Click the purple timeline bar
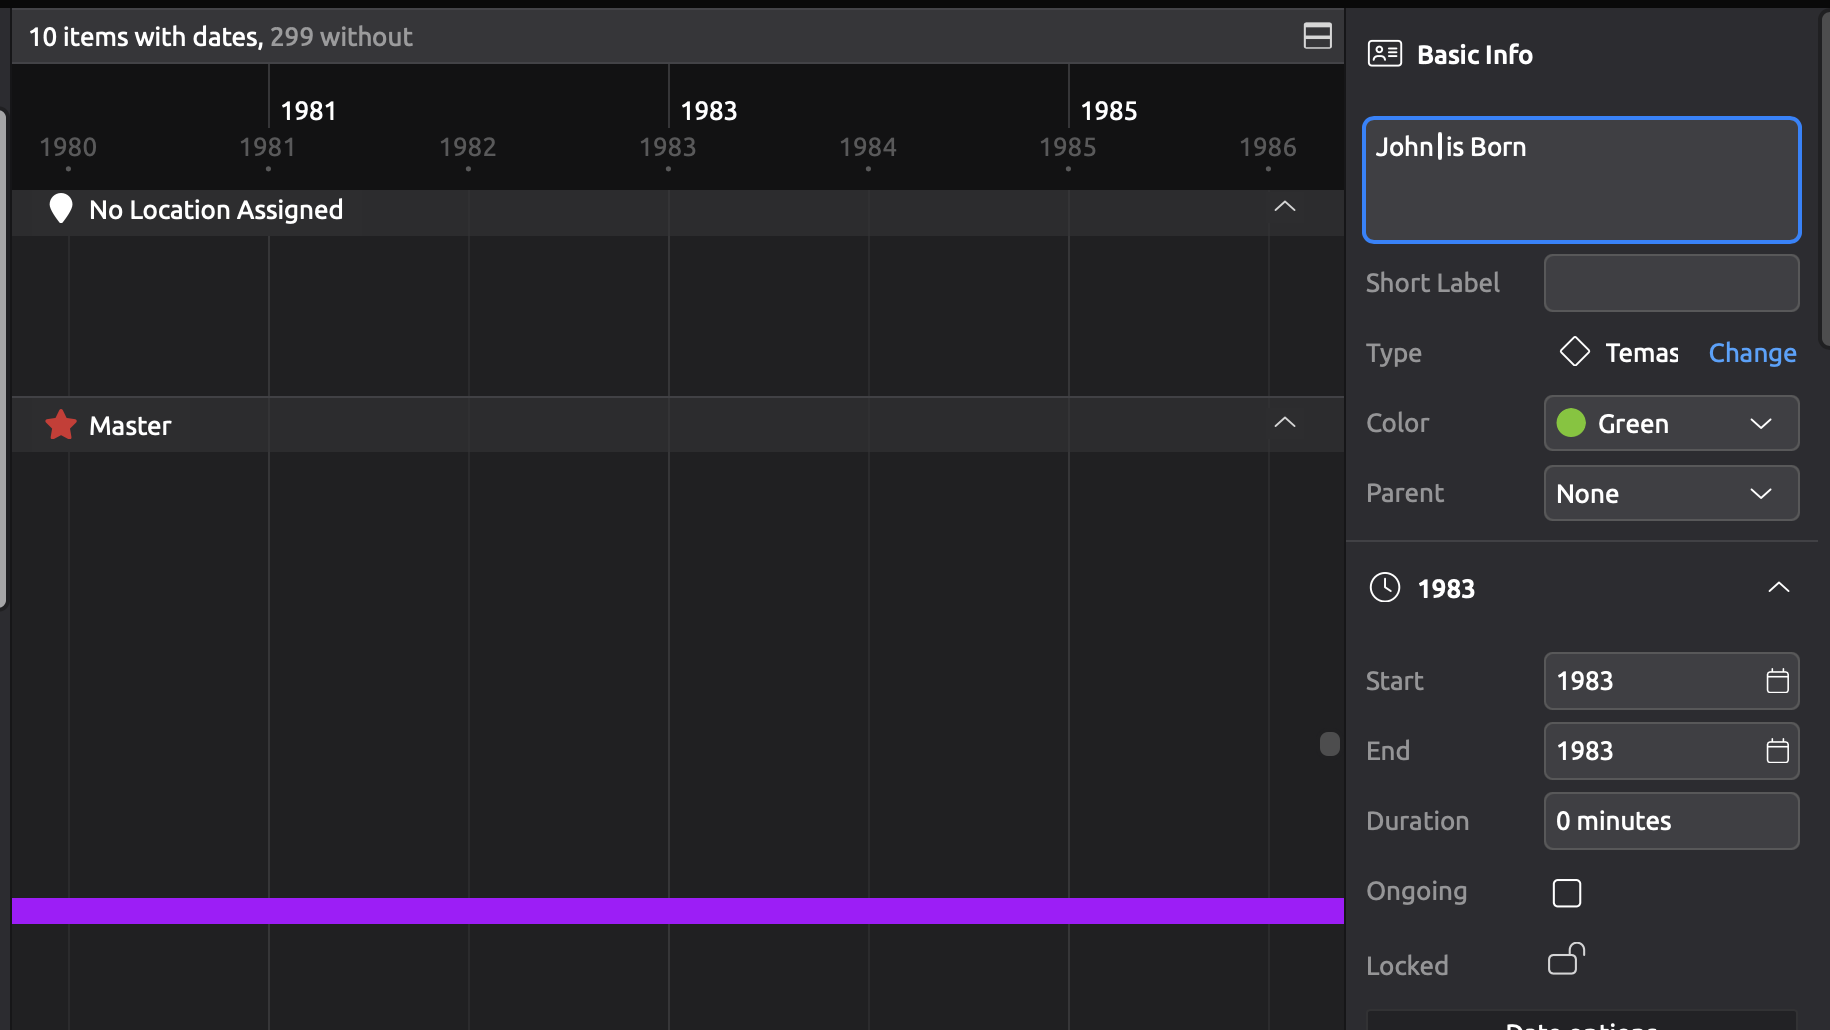The image size is (1830, 1030). pyautogui.click(x=678, y=911)
